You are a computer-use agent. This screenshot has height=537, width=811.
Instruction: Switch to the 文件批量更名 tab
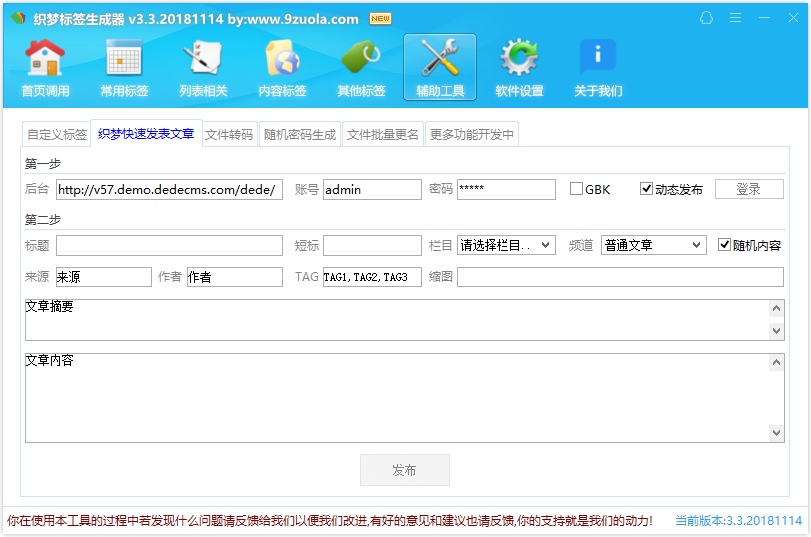383,135
